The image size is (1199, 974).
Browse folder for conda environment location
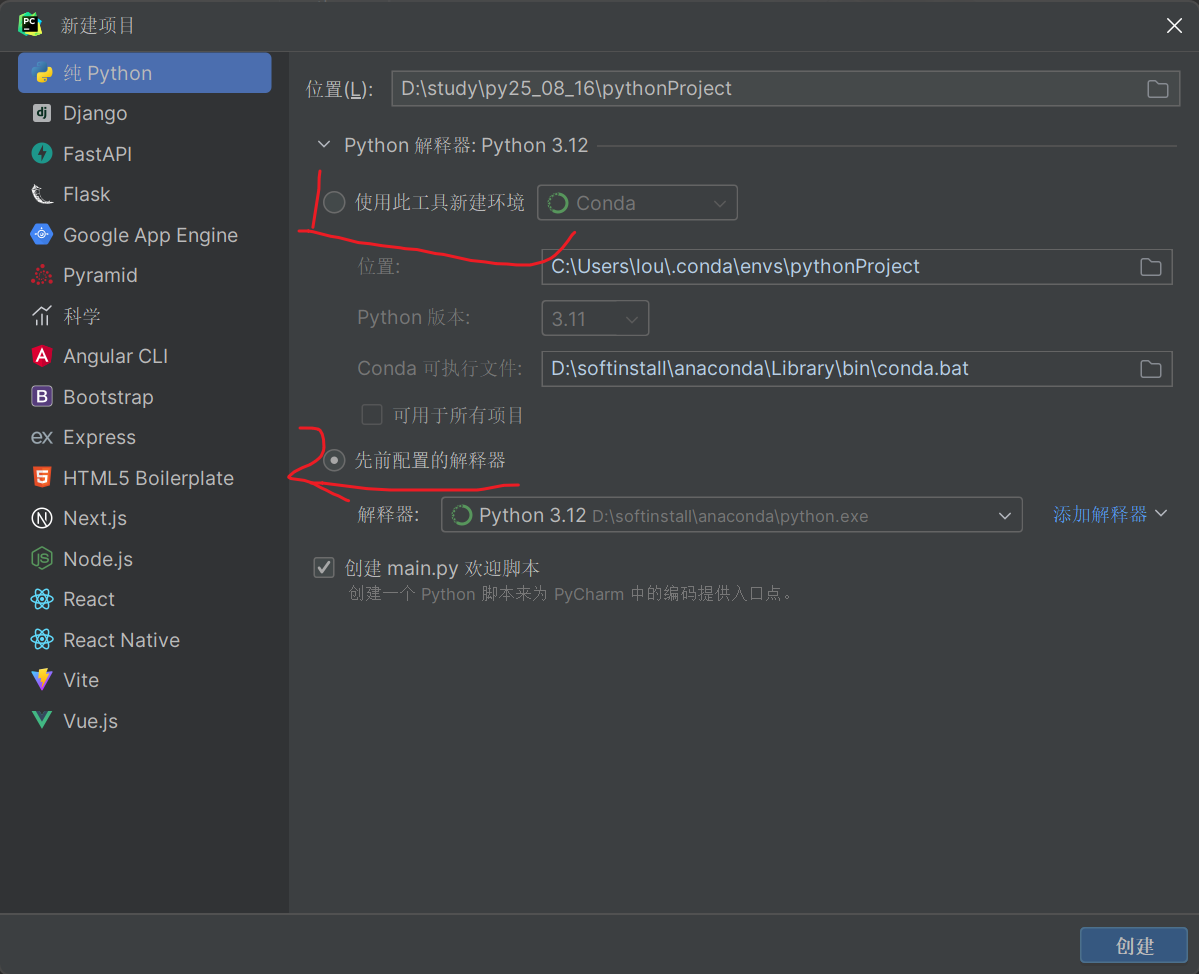pyautogui.click(x=1151, y=267)
